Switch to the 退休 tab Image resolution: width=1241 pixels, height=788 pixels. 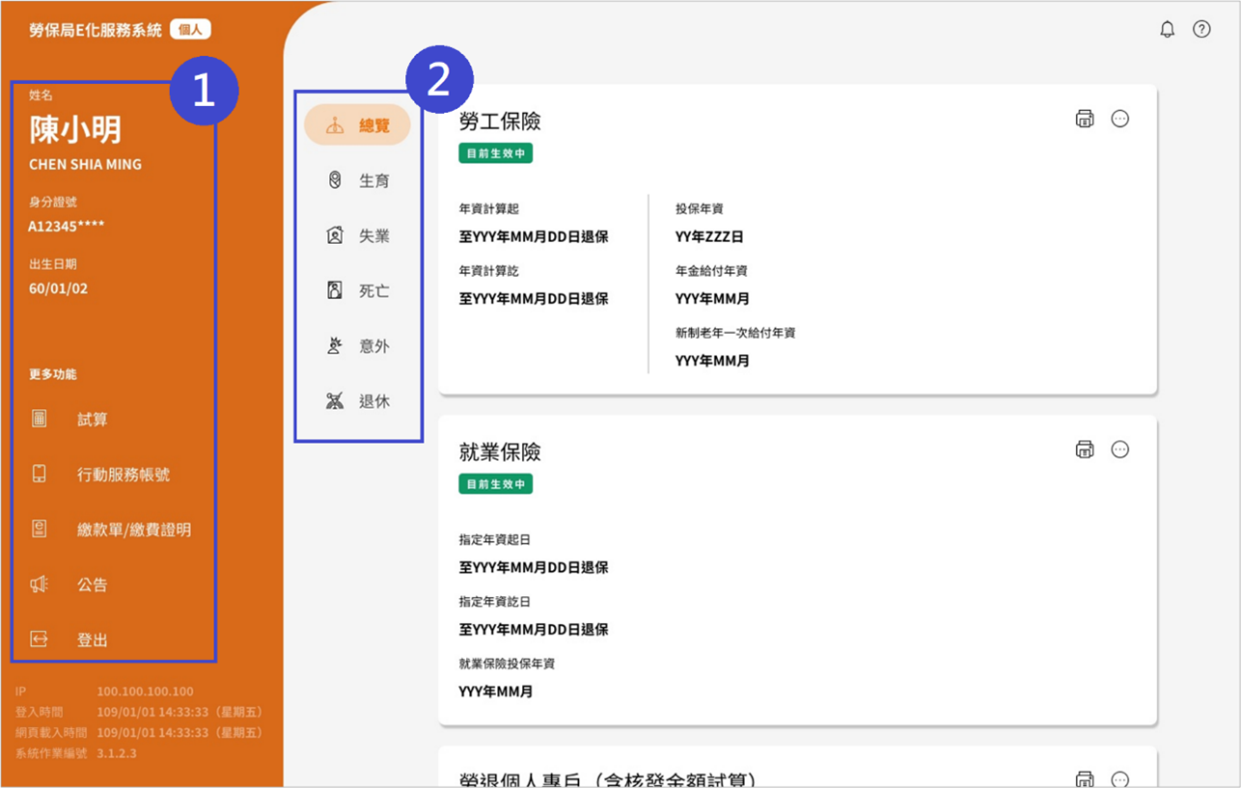(x=358, y=402)
